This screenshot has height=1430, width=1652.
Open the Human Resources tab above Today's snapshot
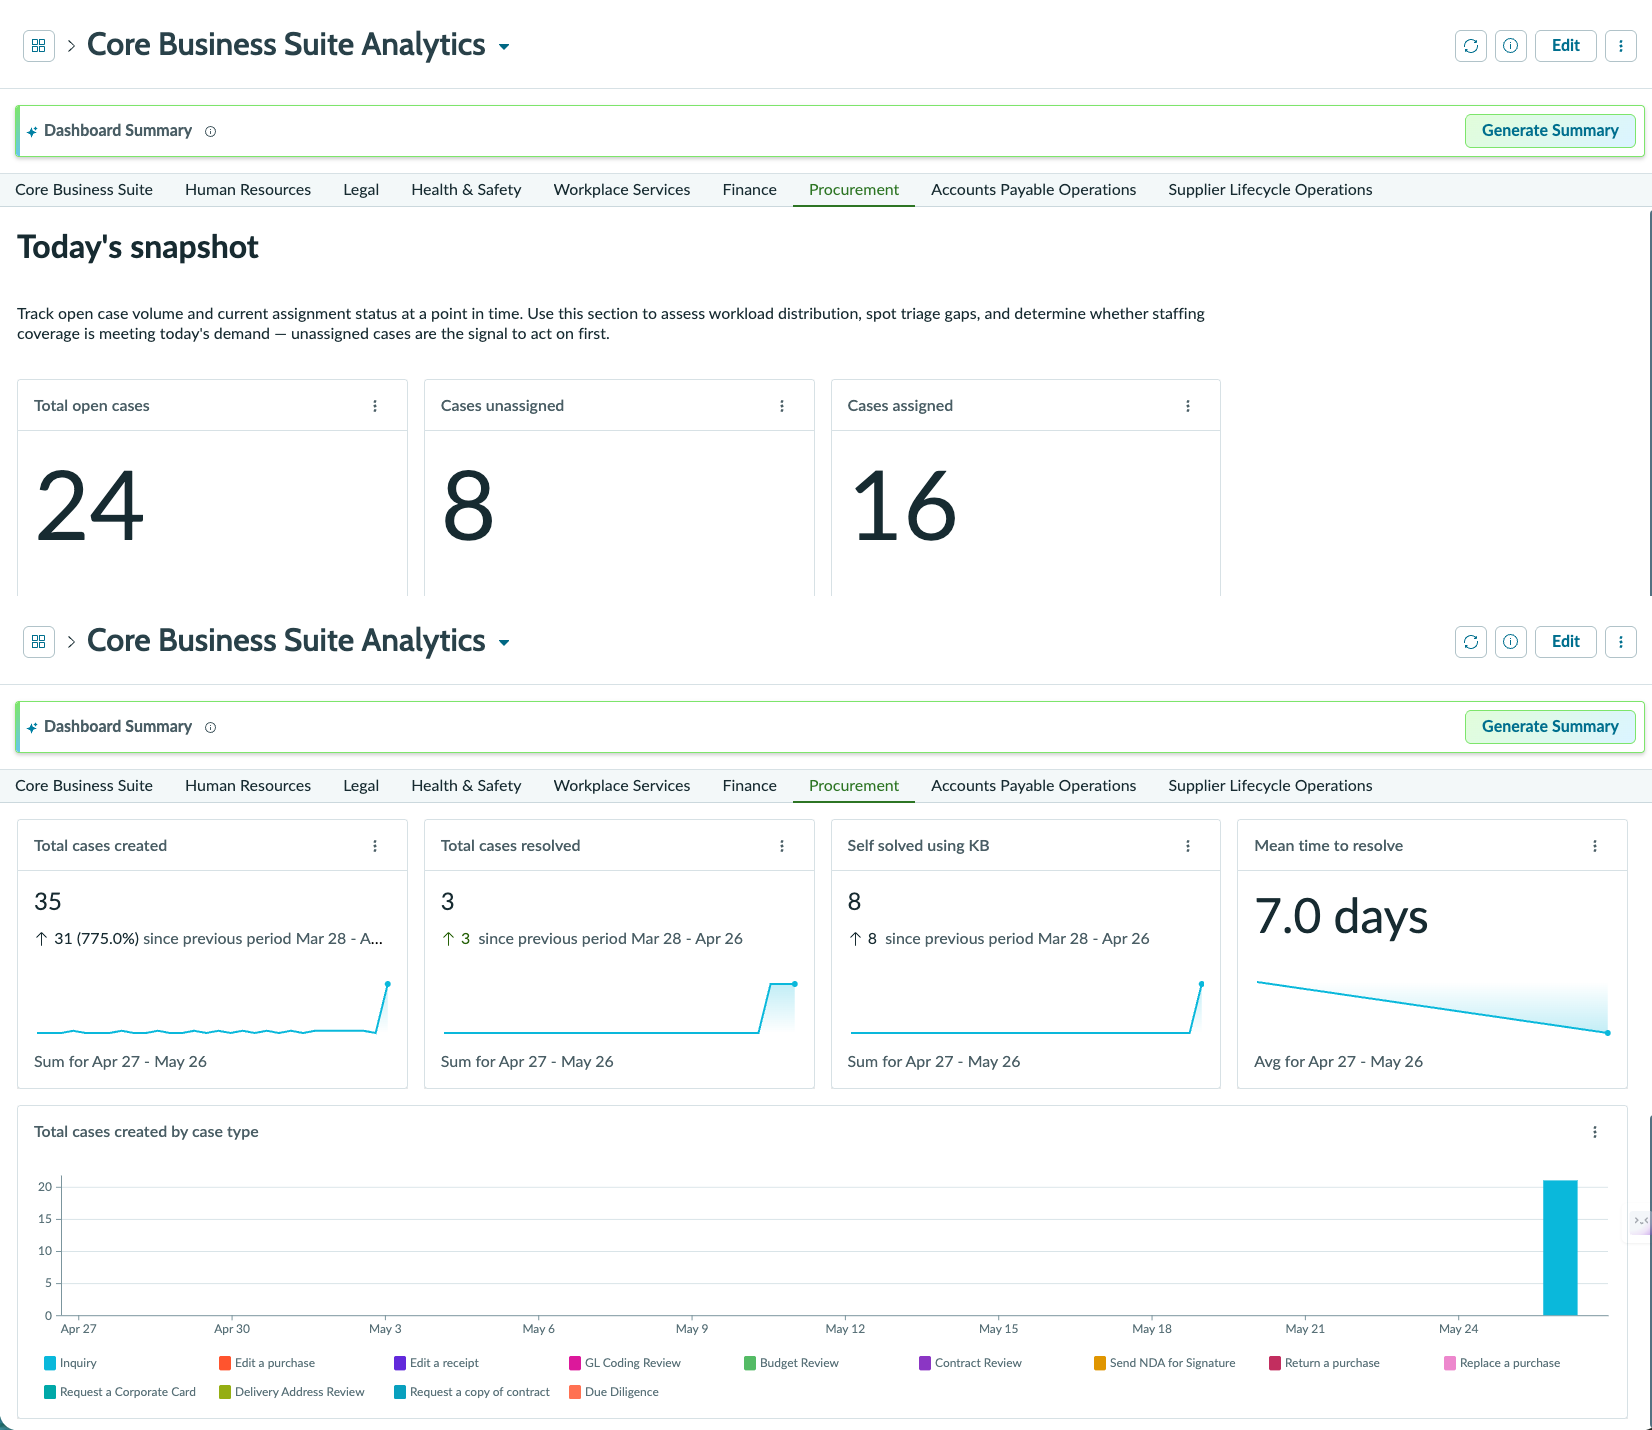[248, 190]
